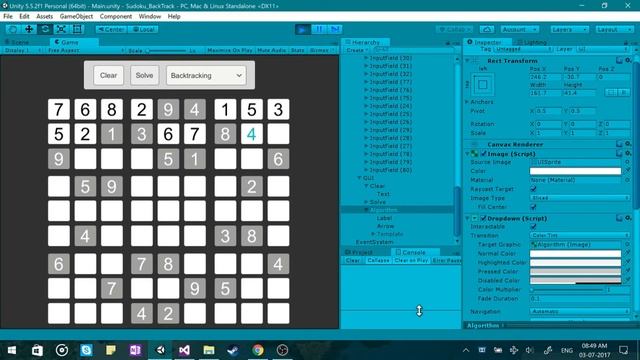Open the Layout dropdown
The image size is (640, 360).
(613, 29)
